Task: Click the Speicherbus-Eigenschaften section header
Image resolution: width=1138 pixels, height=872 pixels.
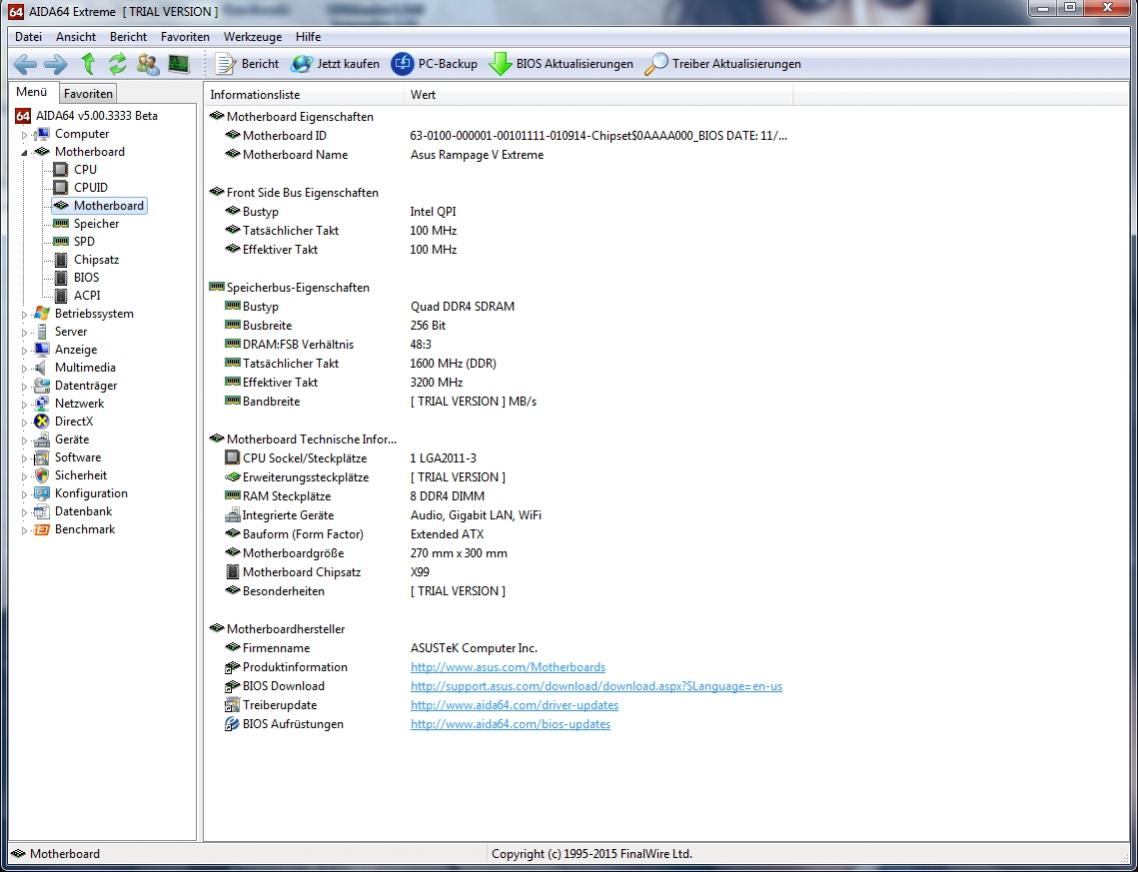Action: pos(289,288)
